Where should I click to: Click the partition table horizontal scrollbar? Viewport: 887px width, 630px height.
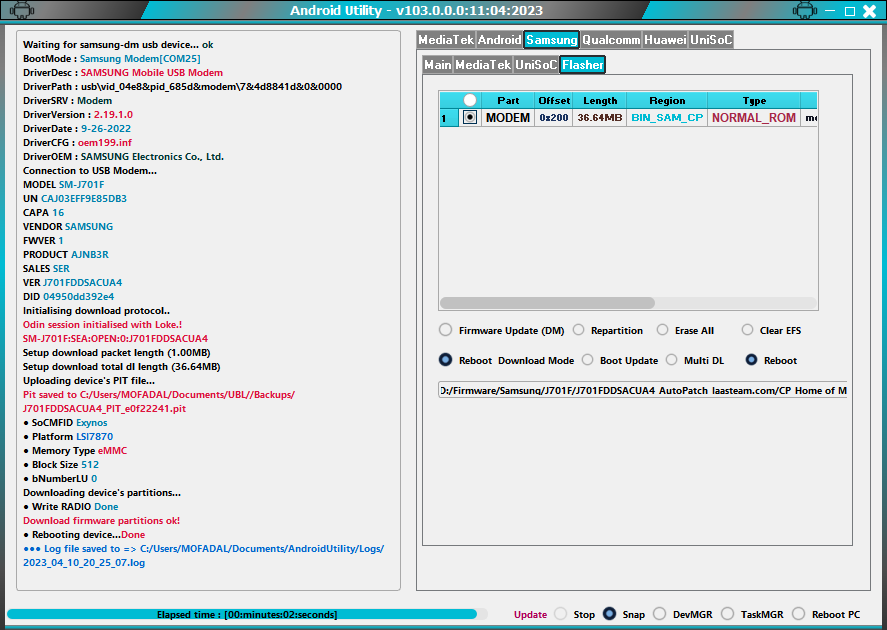(x=548, y=303)
